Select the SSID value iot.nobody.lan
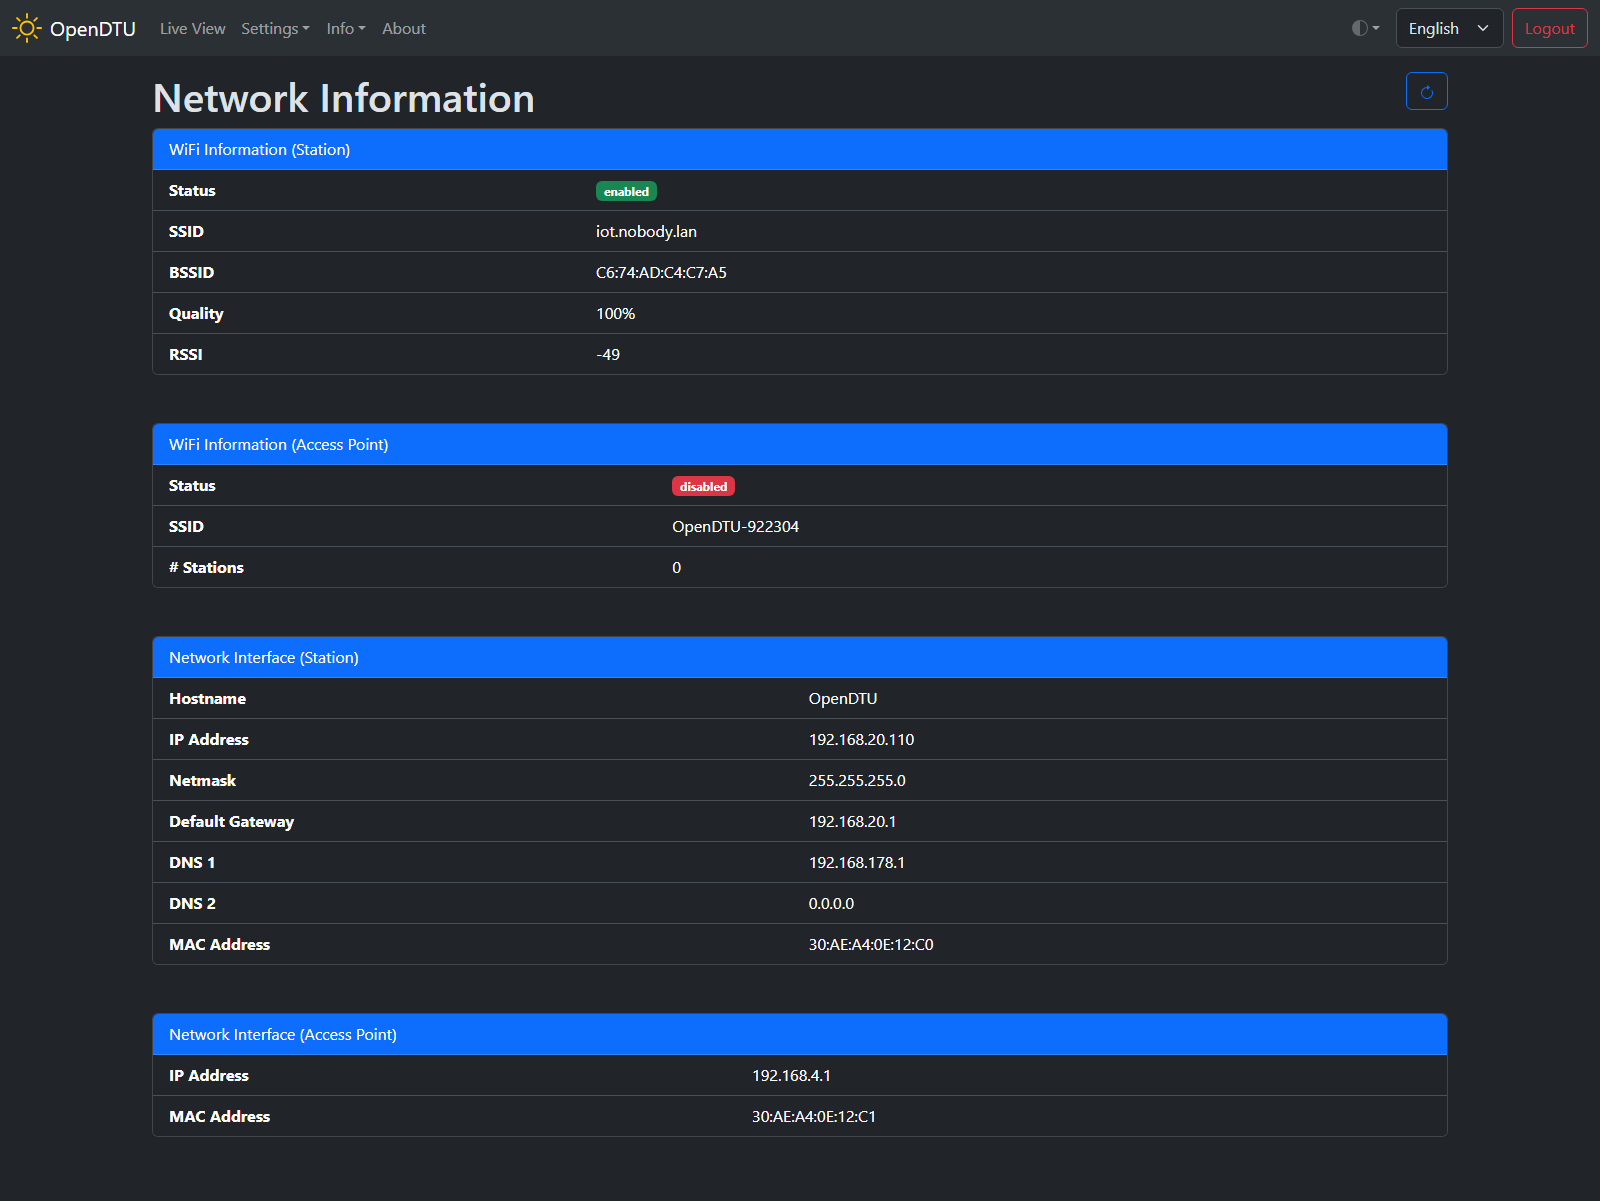The width and height of the screenshot is (1600, 1201). pos(646,232)
